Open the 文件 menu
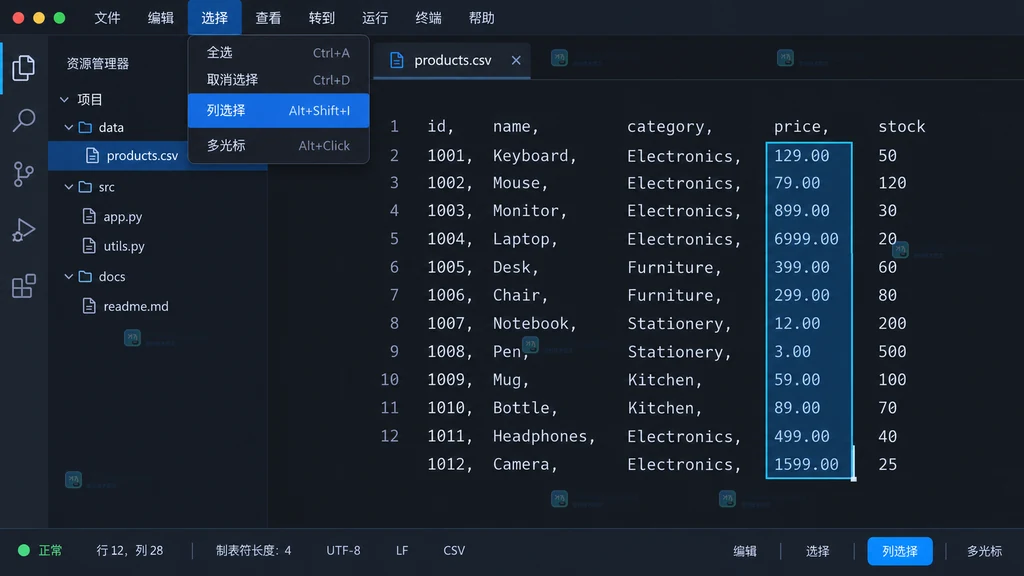Screen dimensions: 1024x576 point(107,18)
